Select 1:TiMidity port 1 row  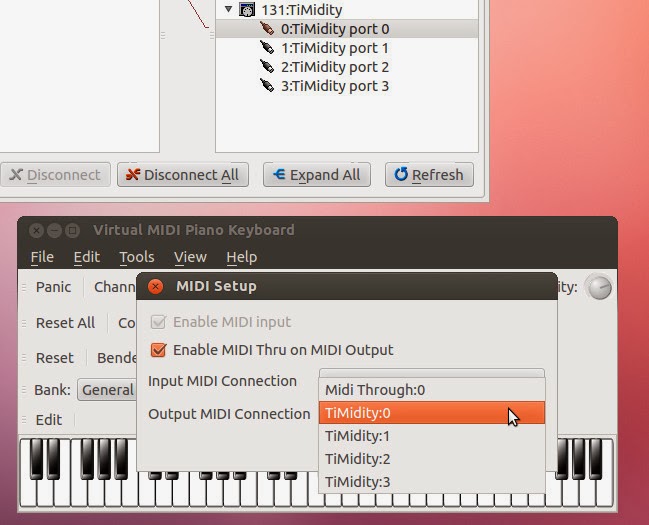347,48
